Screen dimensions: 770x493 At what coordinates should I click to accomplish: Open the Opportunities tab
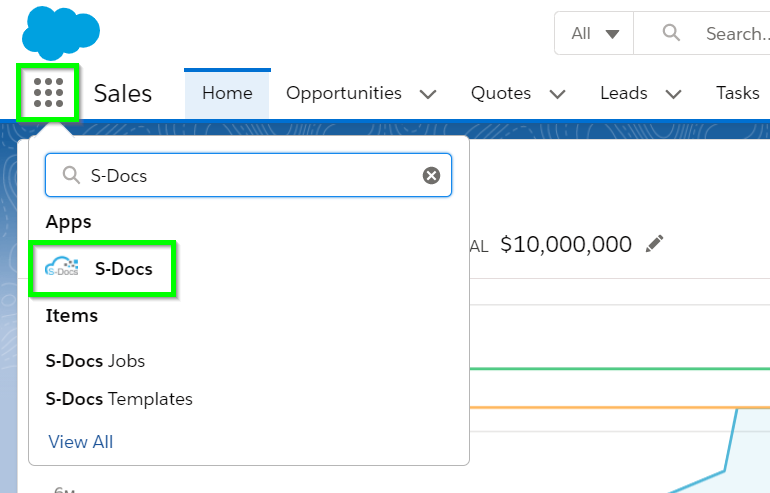[x=344, y=93]
